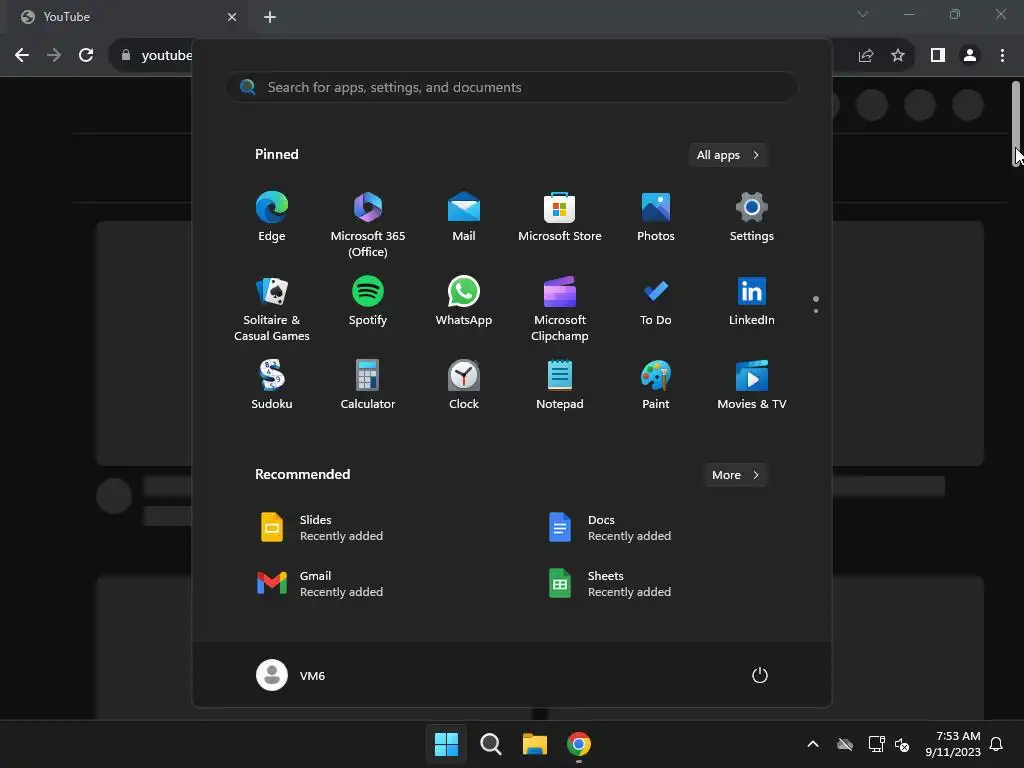
Task: Go to next page of pinned apps
Action: (x=816, y=311)
